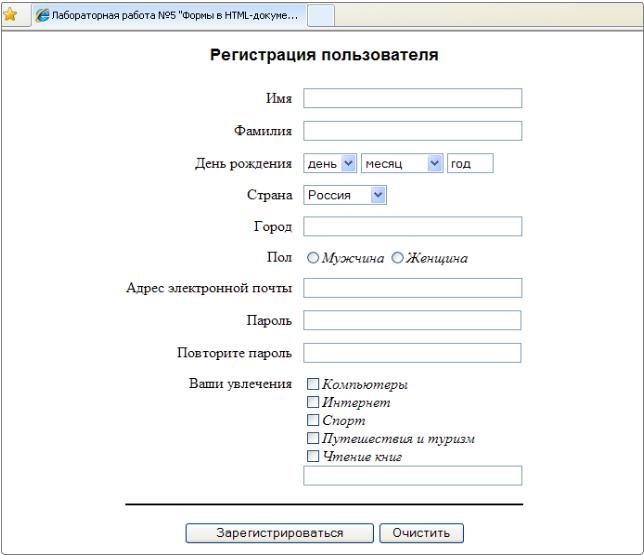Click the Internet Explorer page icon in tab
The width and height of the screenshot is (644, 555).
[x=42, y=15]
